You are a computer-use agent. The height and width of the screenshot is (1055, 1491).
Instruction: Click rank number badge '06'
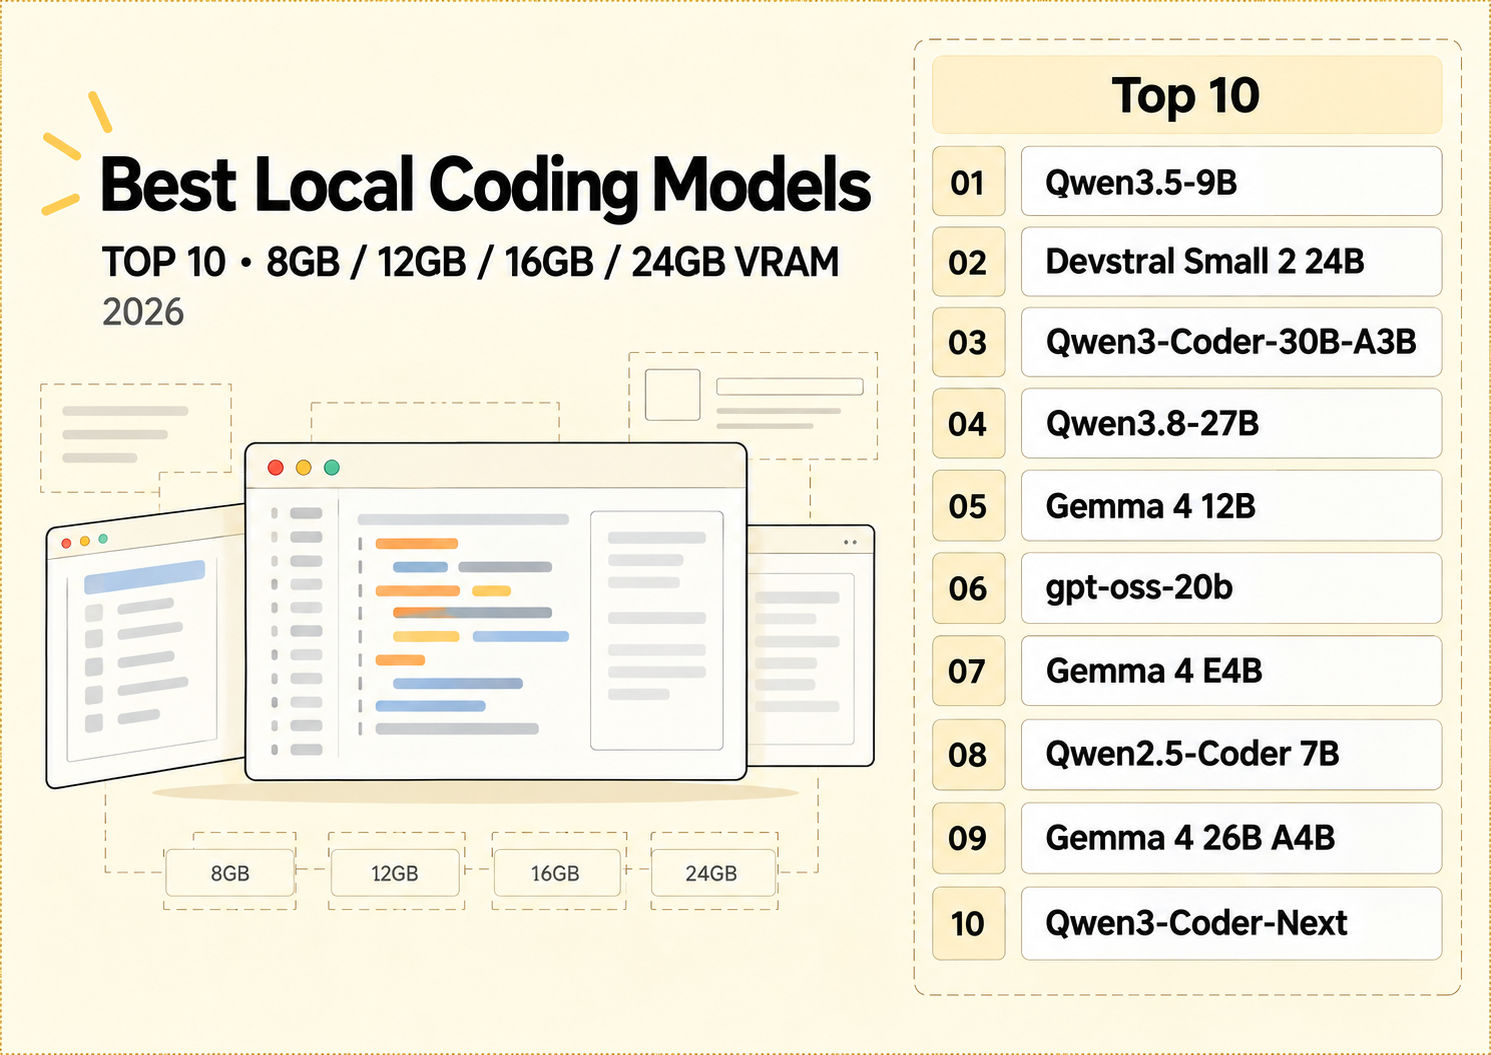[968, 588]
